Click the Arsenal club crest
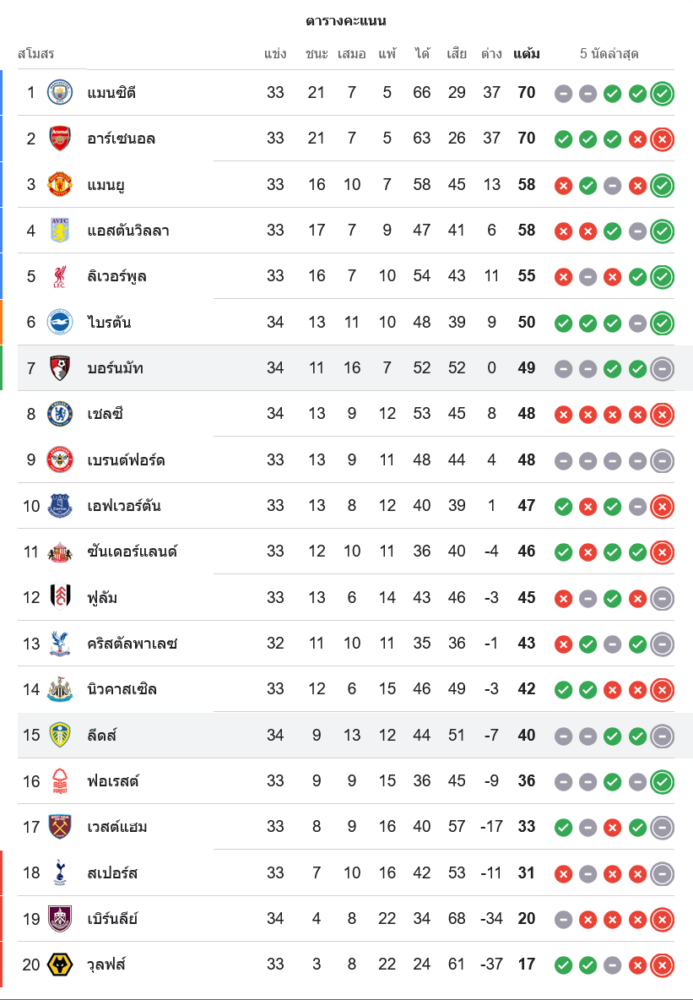The height and width of the screenshot is (1000, 693). pyautogui.click(x=60, y=139)
